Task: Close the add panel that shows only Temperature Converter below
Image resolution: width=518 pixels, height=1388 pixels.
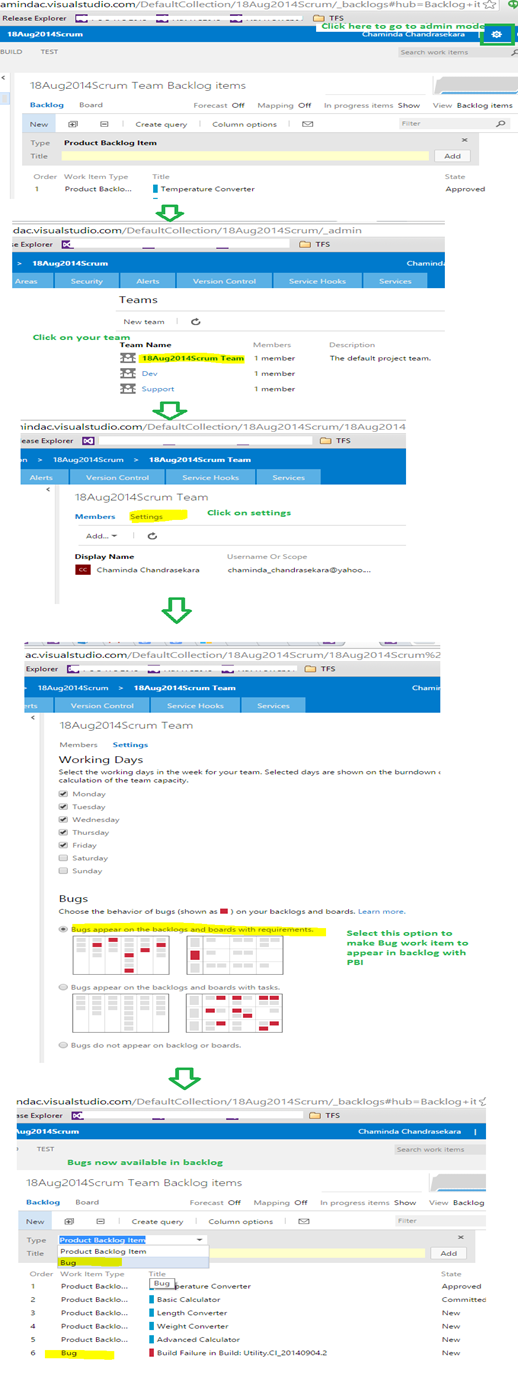Action: tap(464, 141)
